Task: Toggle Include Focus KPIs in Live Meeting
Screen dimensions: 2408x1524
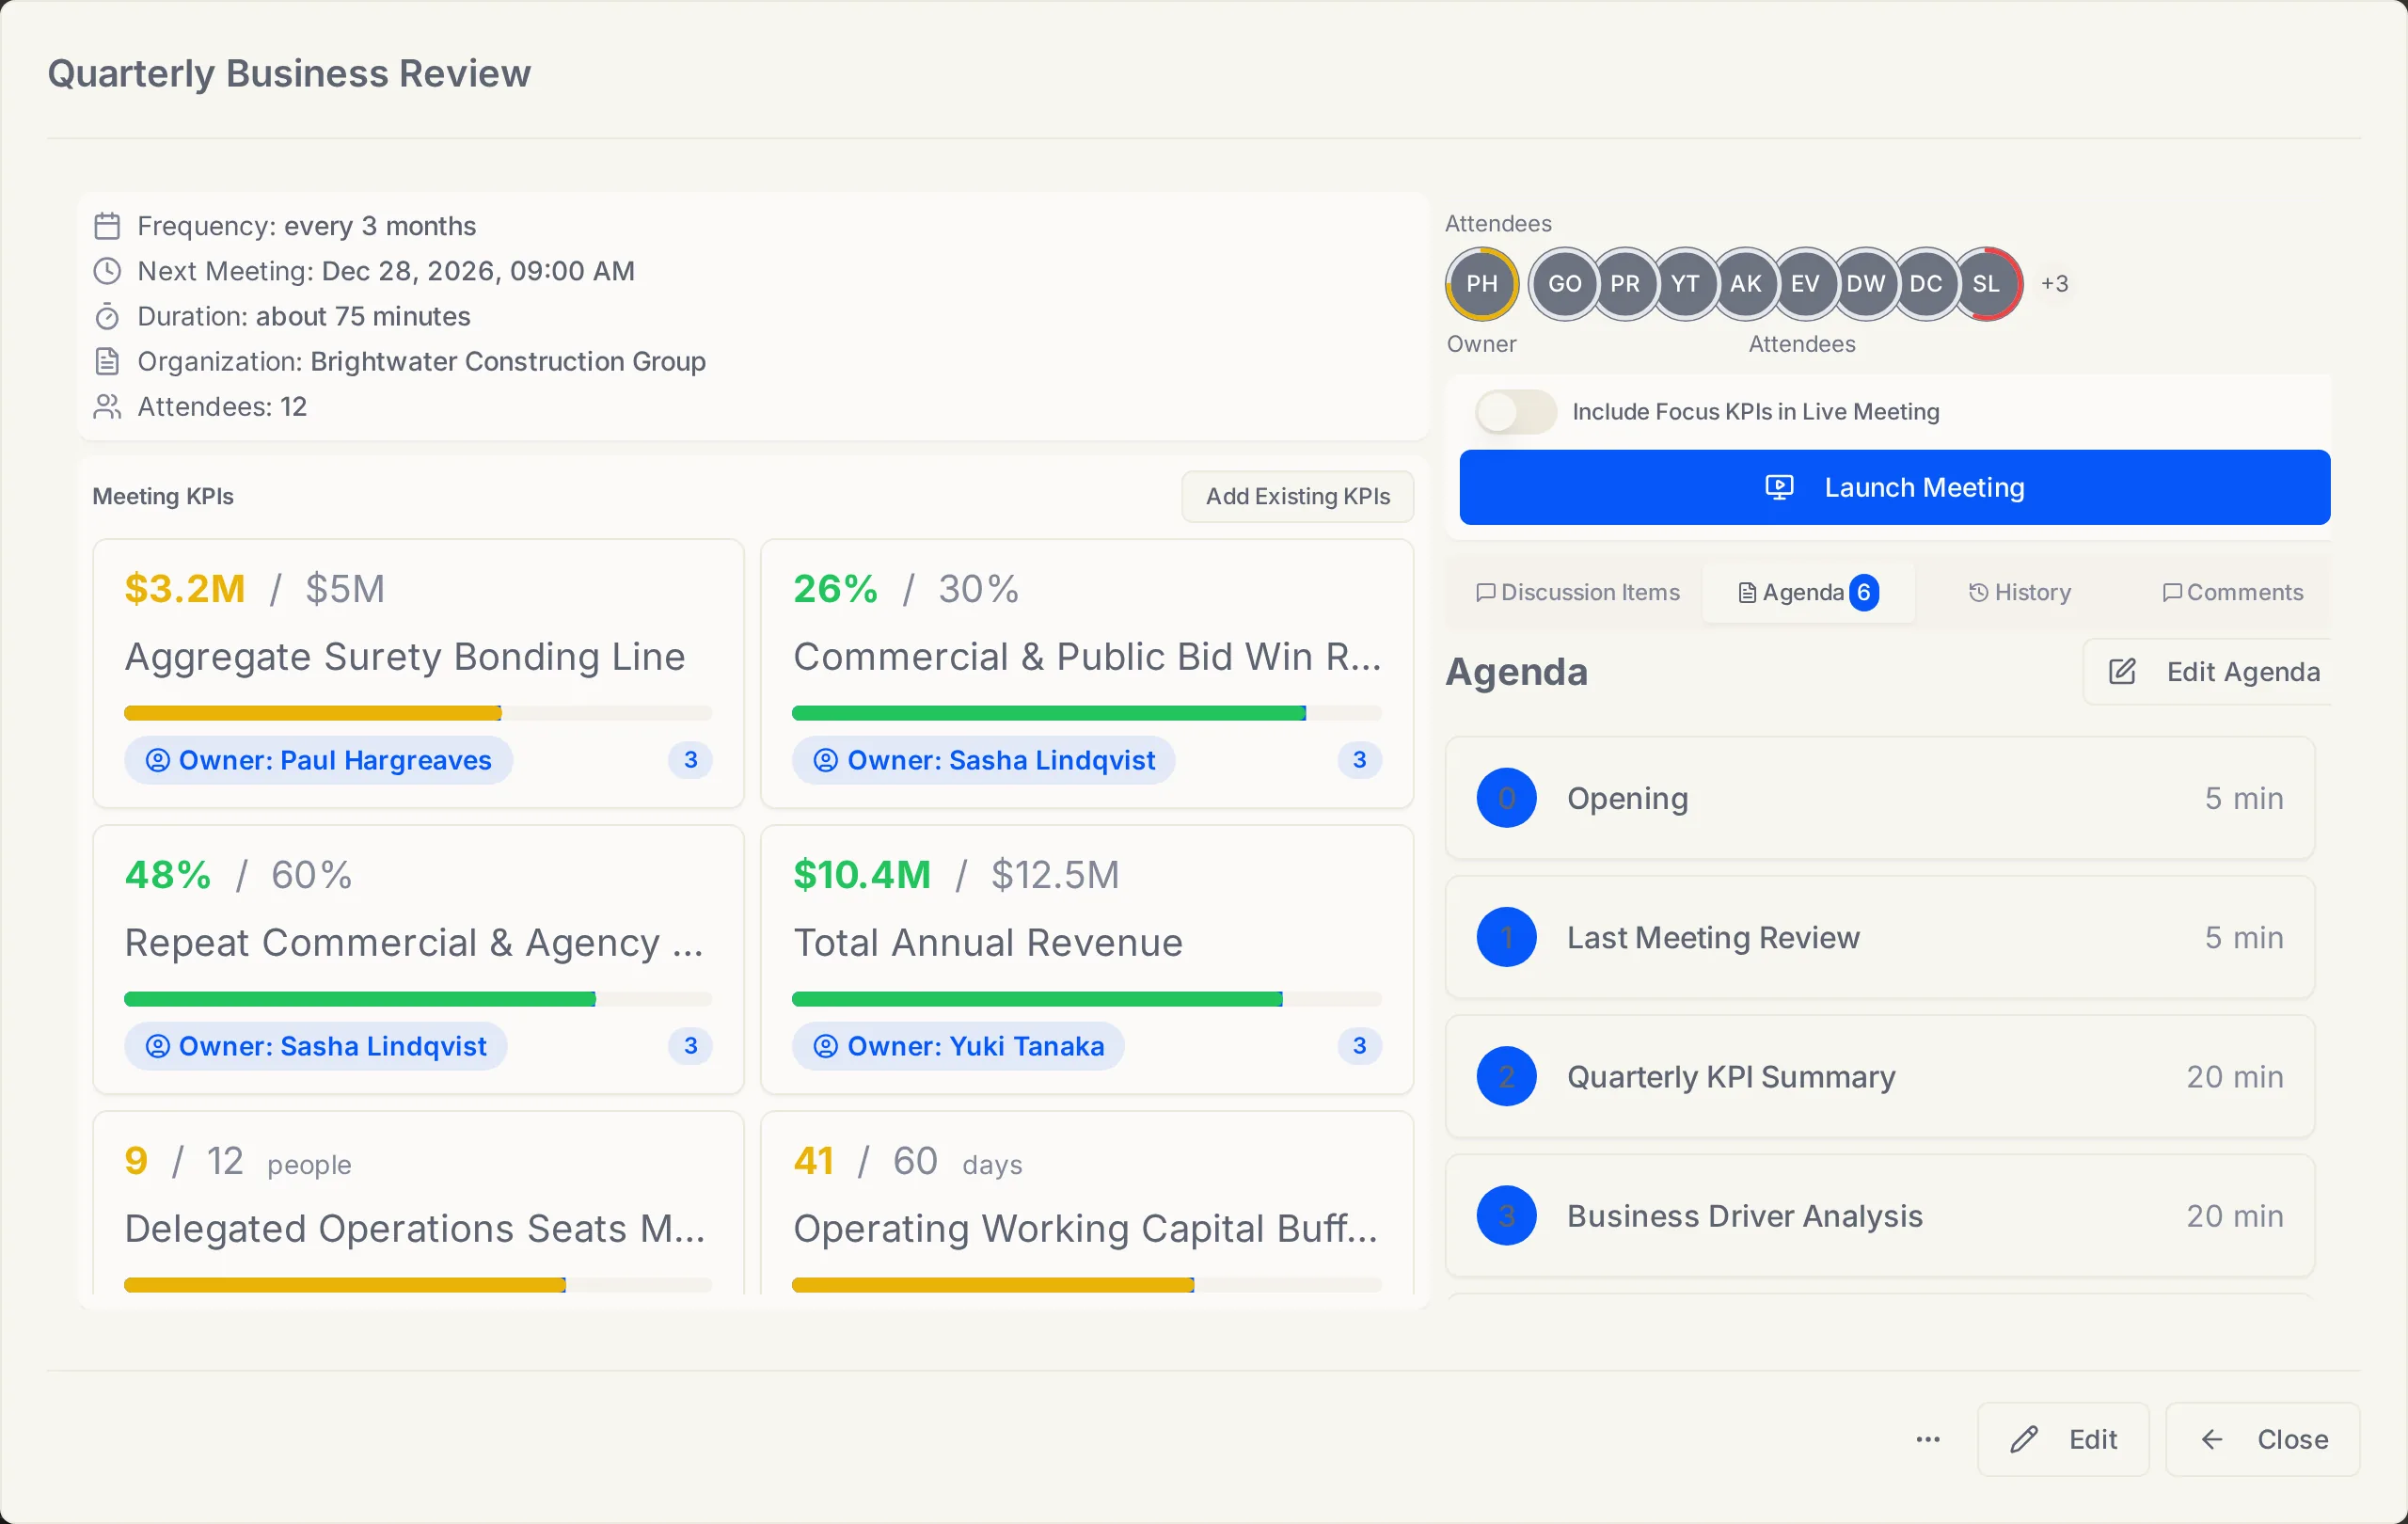Action: tap(1516, 412)
